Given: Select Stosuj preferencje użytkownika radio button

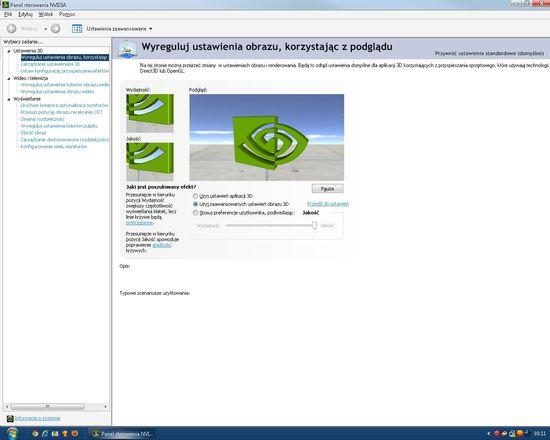Looking at the screenshot, I should pos(195,213).
